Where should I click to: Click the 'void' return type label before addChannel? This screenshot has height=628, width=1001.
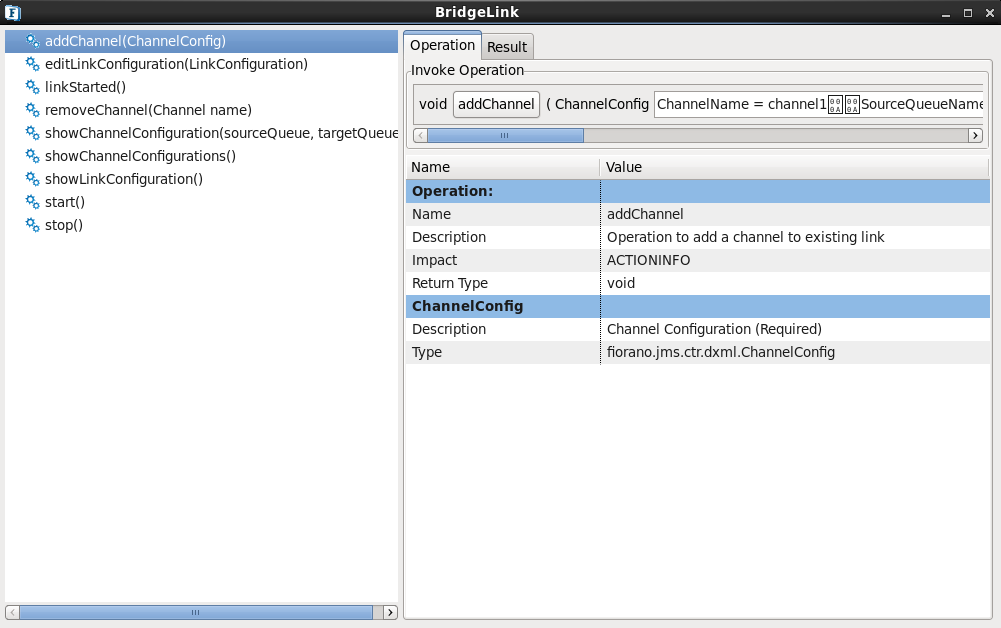click(x=433, y=104)
